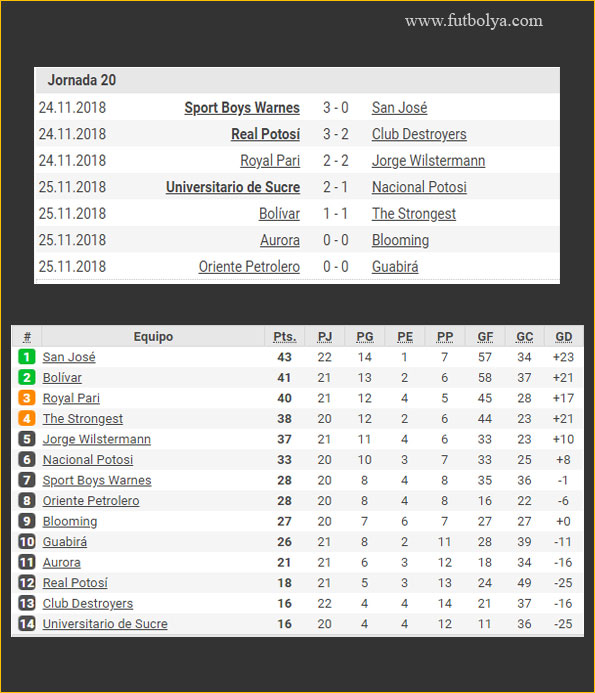Open Real Potosí link in Jornada 20
The height and width of the screenshot is (693, 595).
pyautogui.click(x=265, y=134)
